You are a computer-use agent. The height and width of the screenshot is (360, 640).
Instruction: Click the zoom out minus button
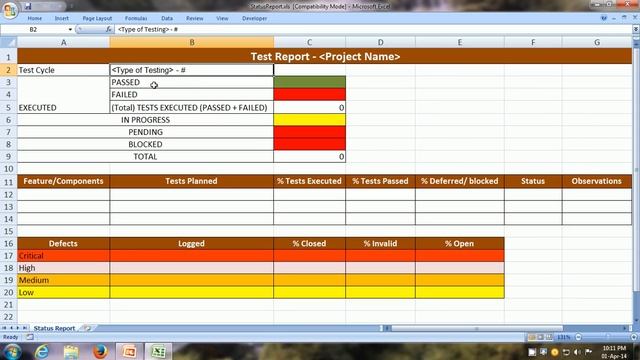(578, 337)
